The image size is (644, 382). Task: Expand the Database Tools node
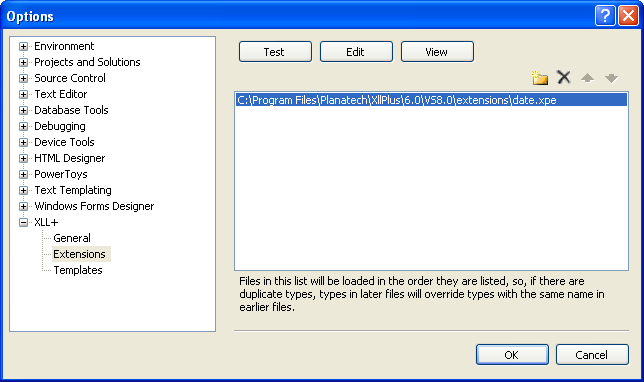[23, 110]
